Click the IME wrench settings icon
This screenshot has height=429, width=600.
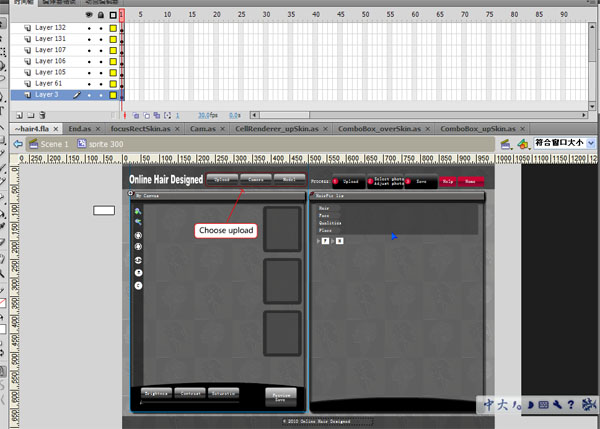pos(558,405)
